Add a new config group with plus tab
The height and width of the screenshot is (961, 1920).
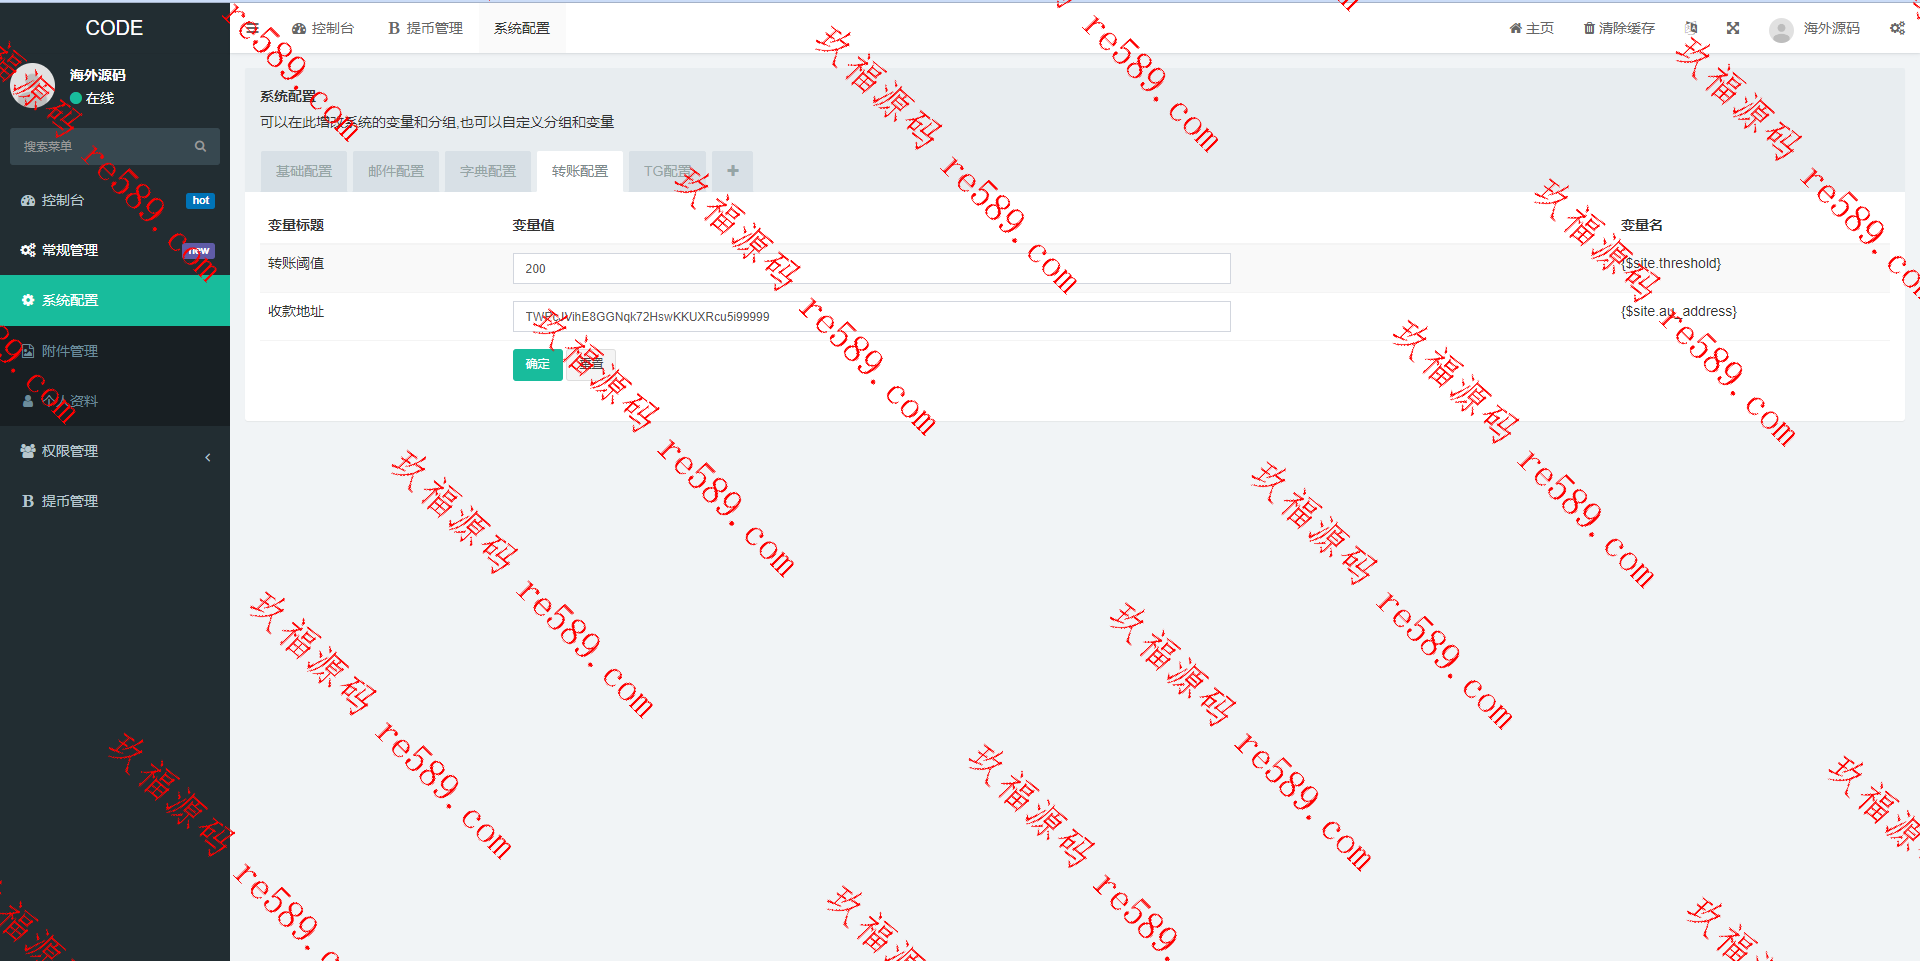[x=733, y=171]
